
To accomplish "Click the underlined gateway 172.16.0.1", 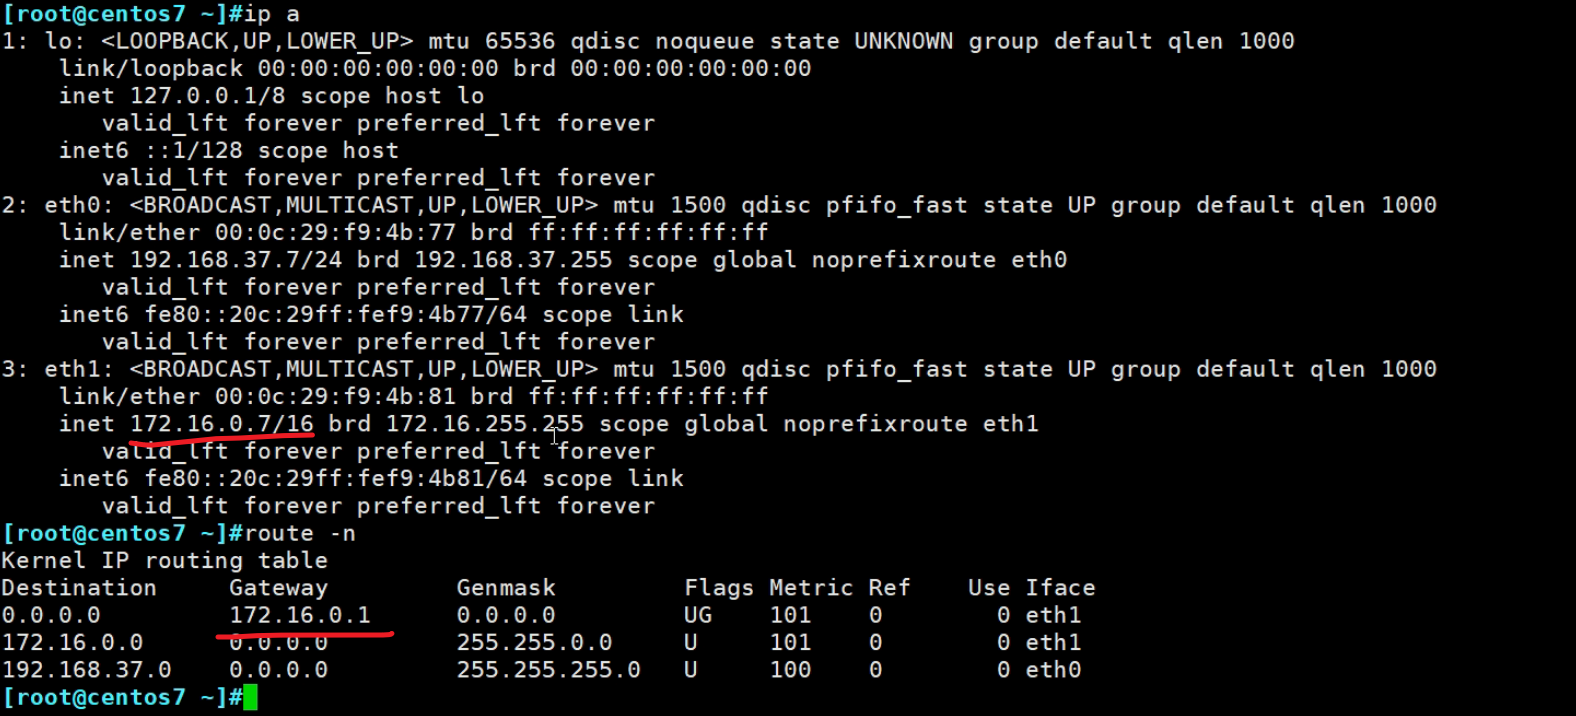I will point(300,615).
